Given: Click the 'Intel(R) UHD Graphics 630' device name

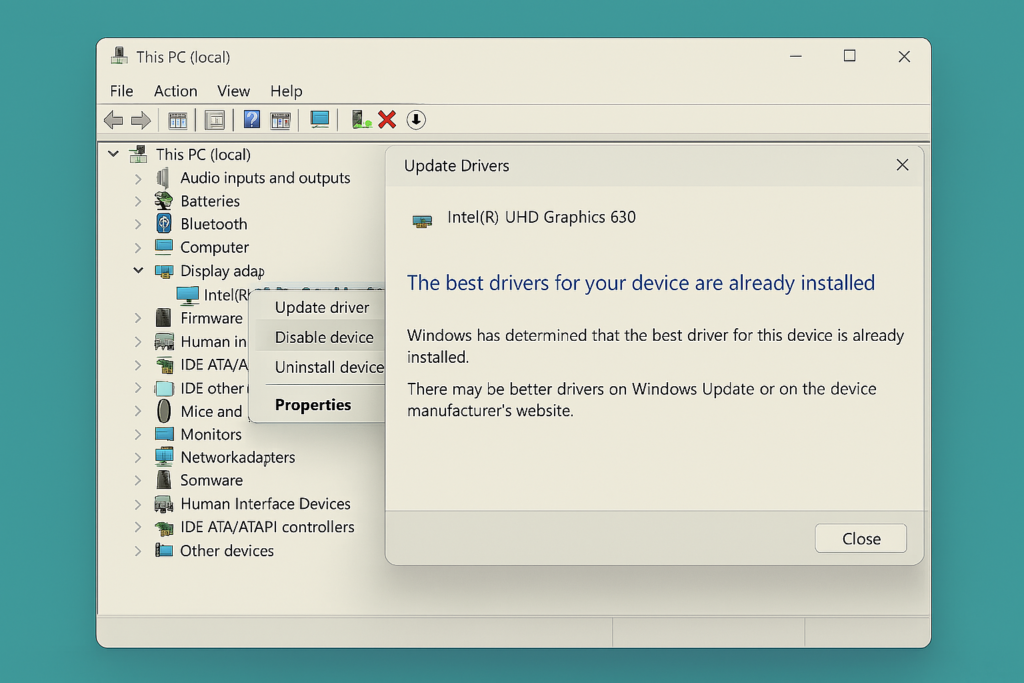Looking at the screenshot, I should tap(541, 217).
